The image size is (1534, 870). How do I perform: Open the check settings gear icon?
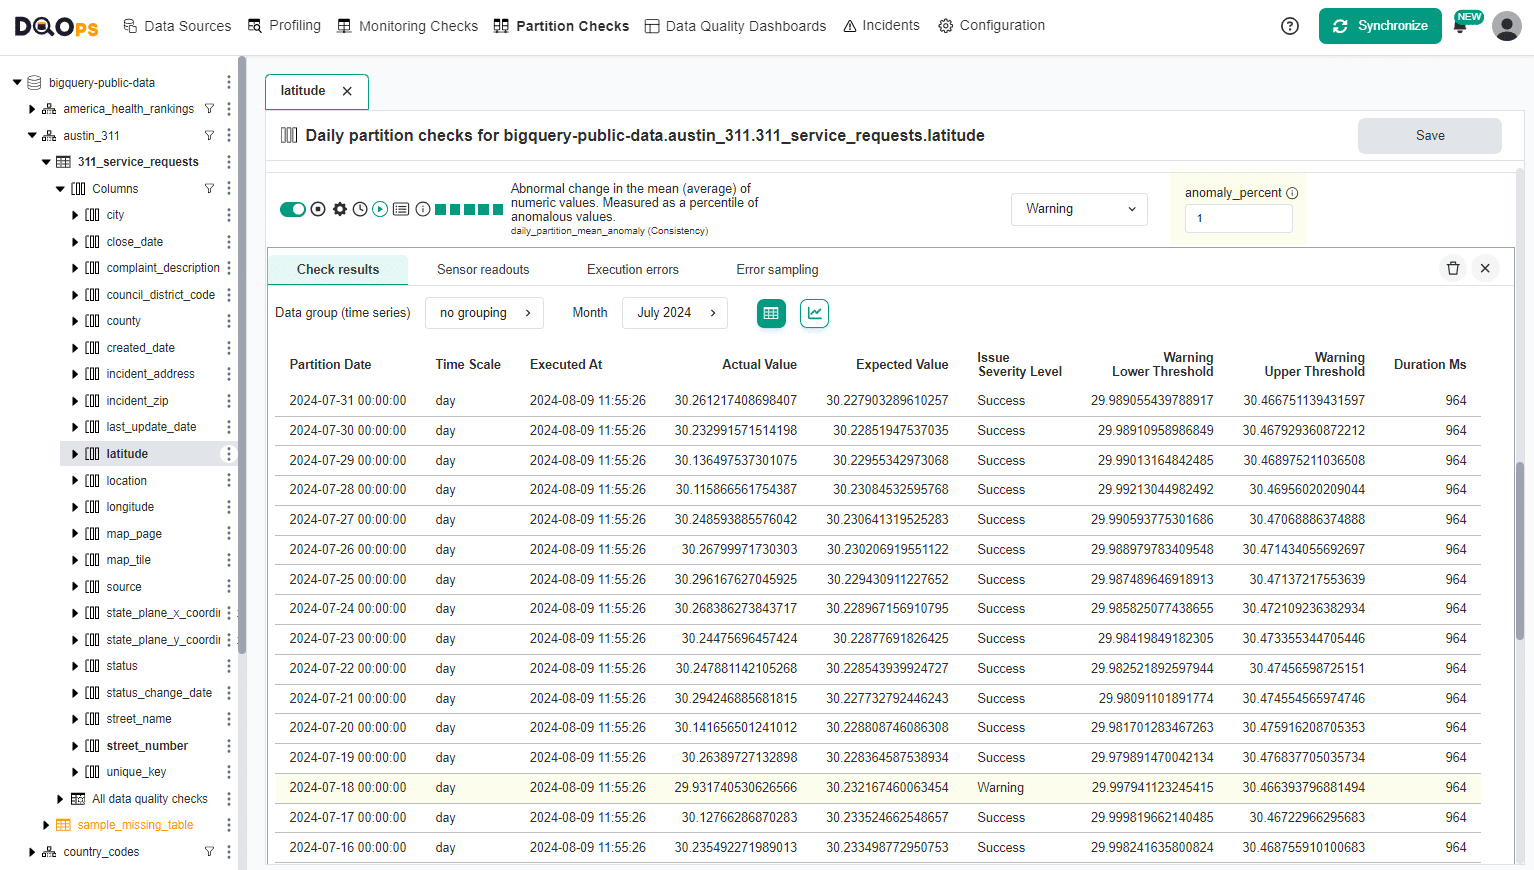click(x=340, y=209)
